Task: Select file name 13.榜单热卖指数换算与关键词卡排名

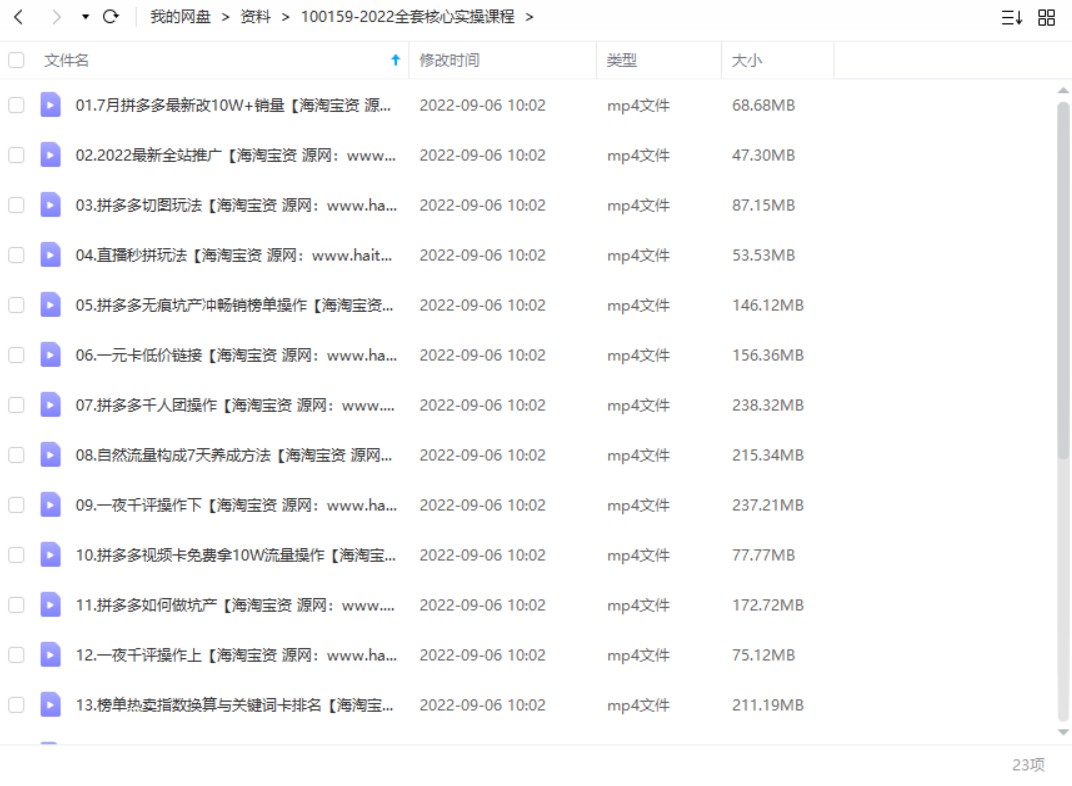Action: pyautogui.click(x=234, y=705)
